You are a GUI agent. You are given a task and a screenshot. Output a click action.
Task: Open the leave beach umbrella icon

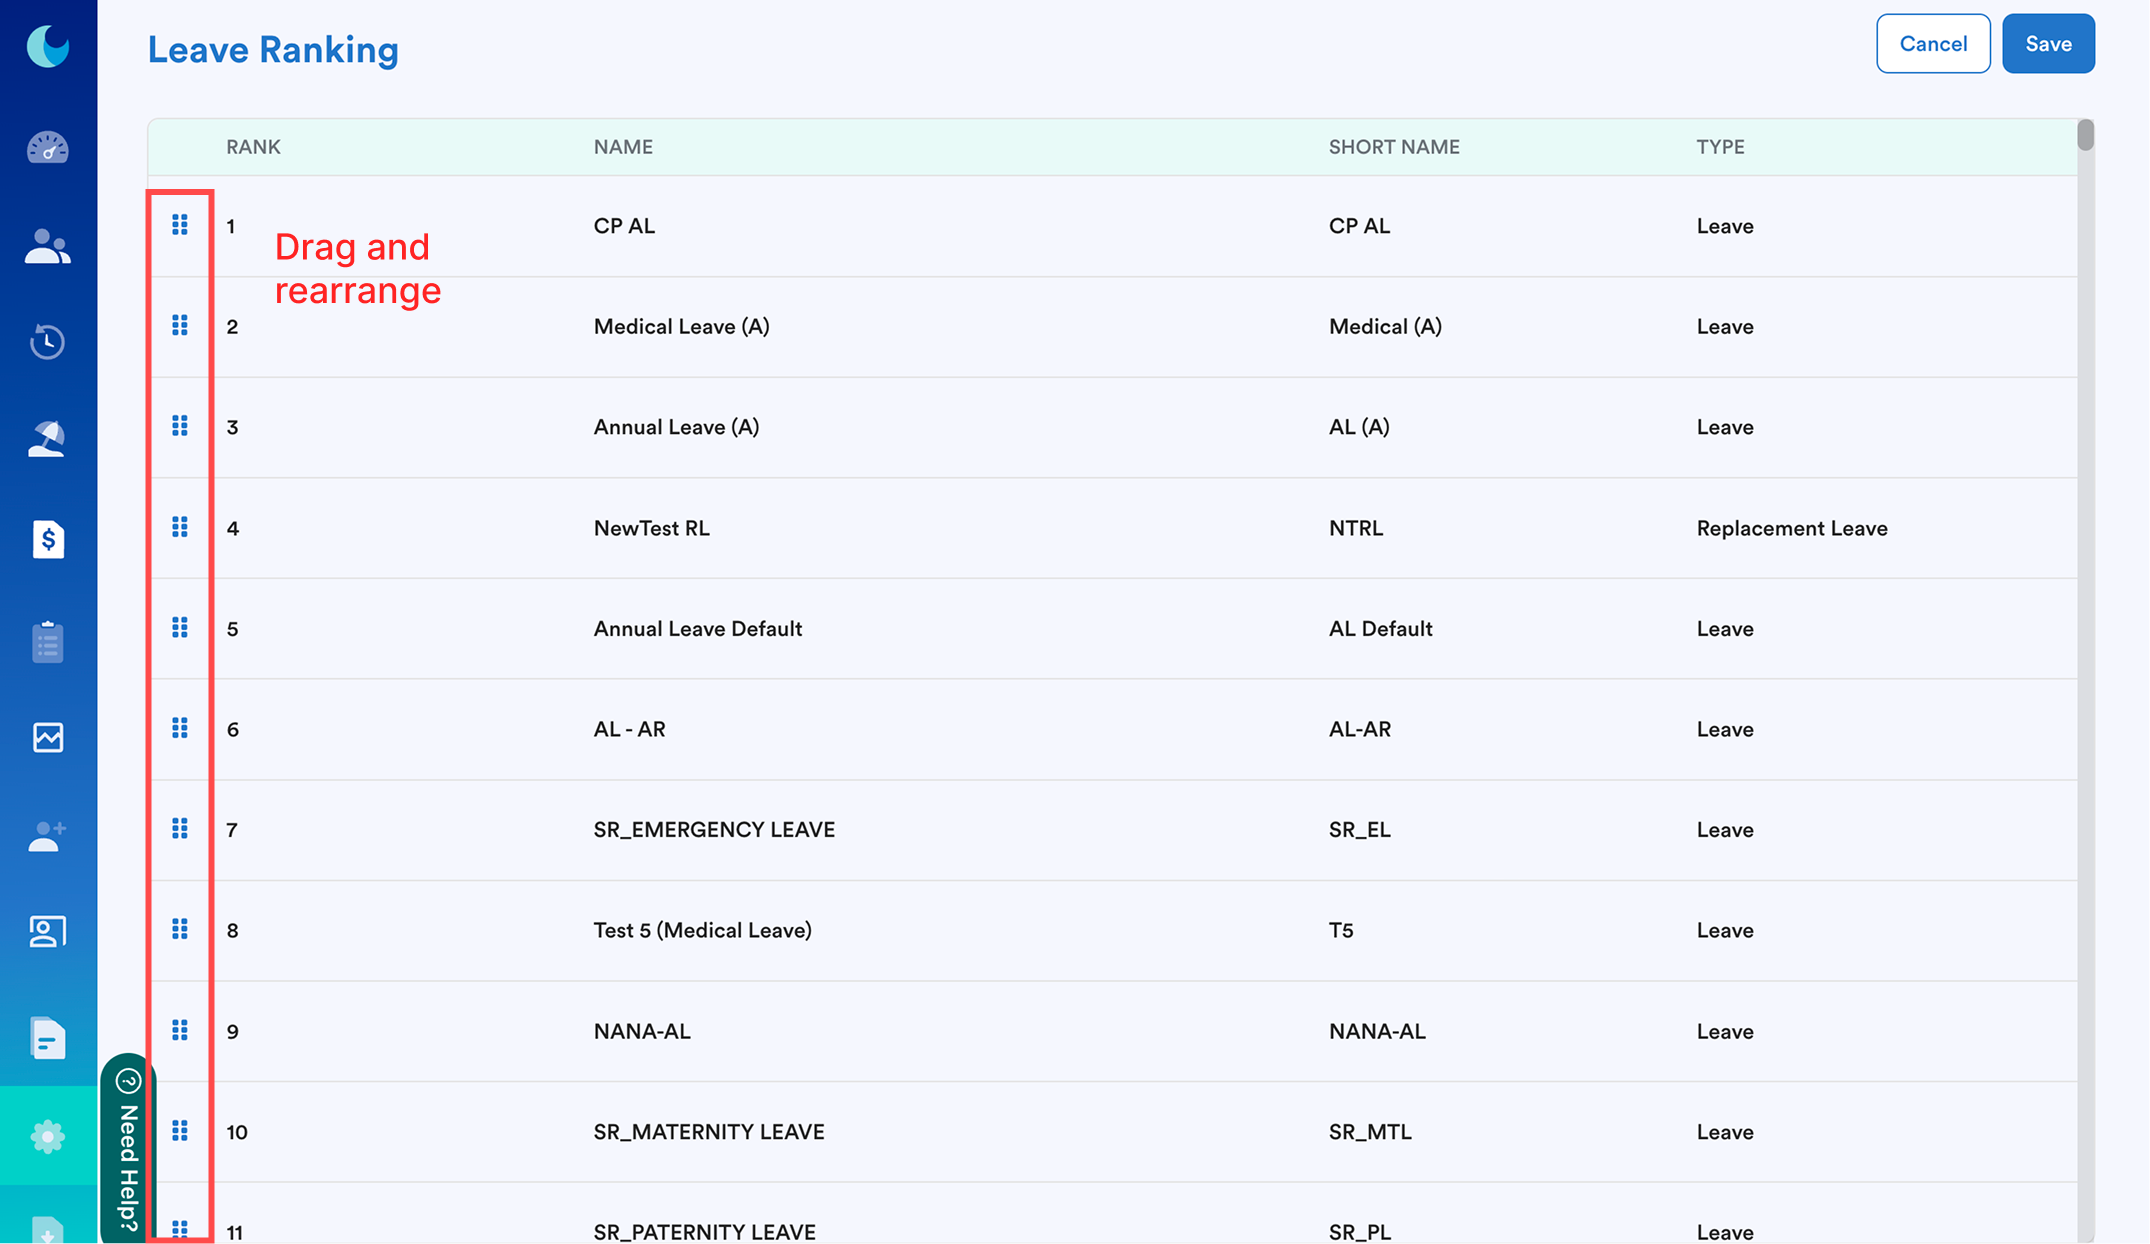coord(47,438)
